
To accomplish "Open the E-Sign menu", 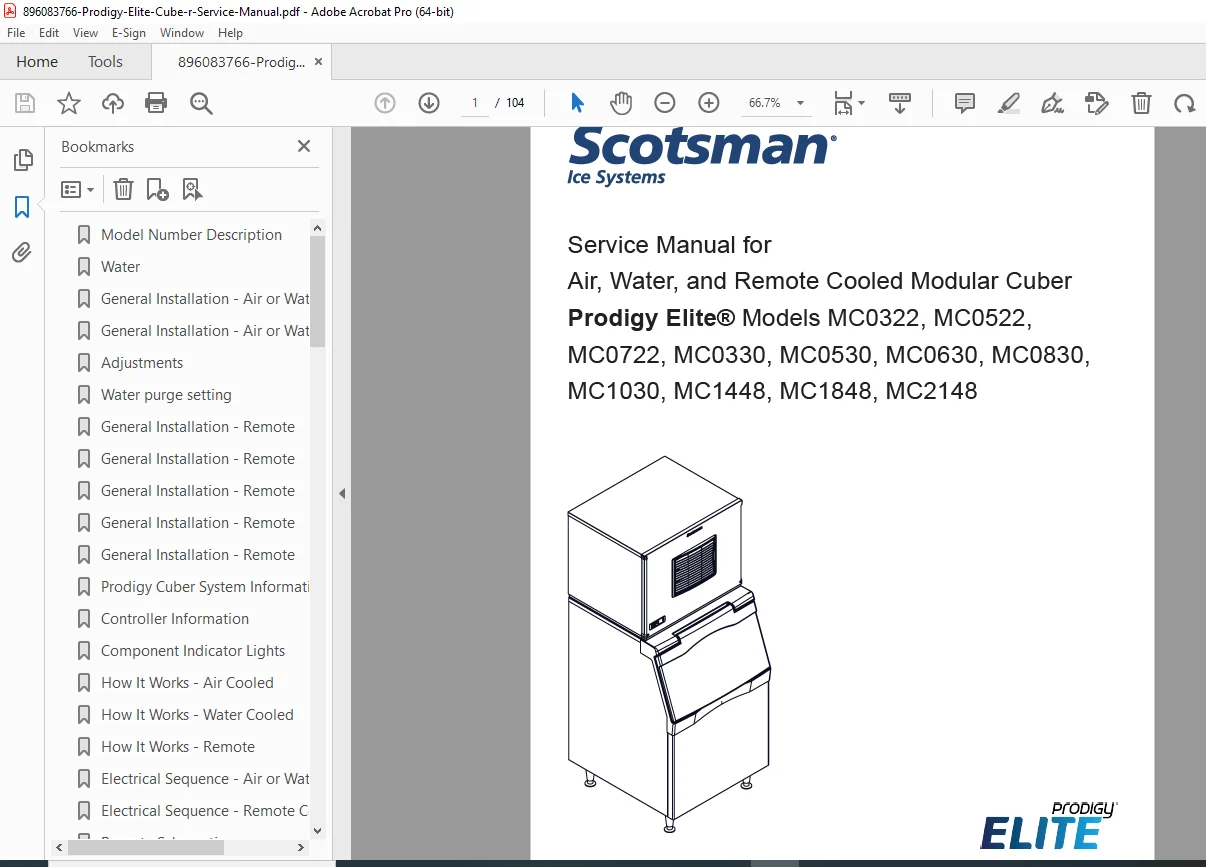I will [x=129, y=33].
